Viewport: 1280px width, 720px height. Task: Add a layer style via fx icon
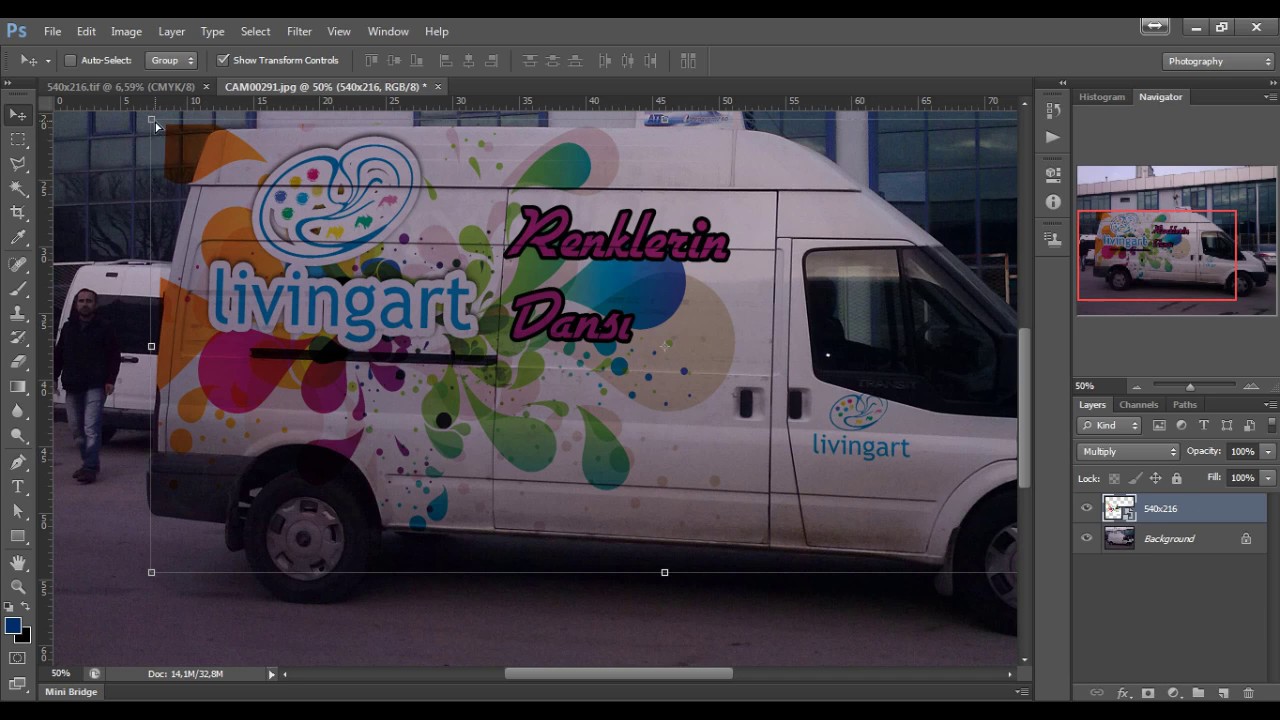point(1123,693)
